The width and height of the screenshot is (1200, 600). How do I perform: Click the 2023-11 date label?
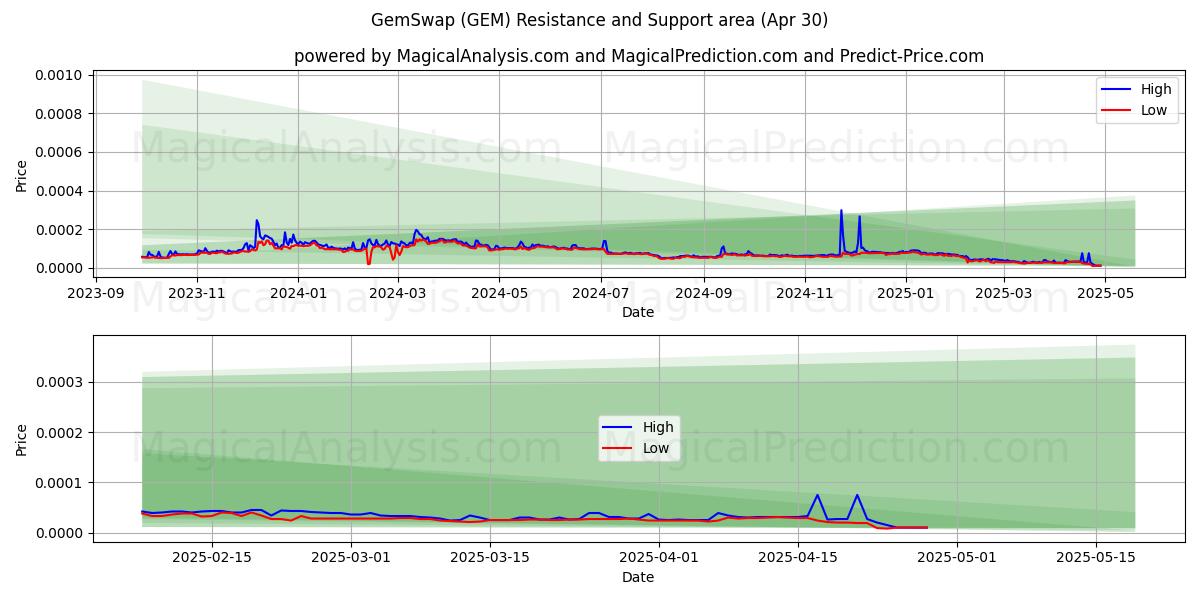(x=197, y=293)
